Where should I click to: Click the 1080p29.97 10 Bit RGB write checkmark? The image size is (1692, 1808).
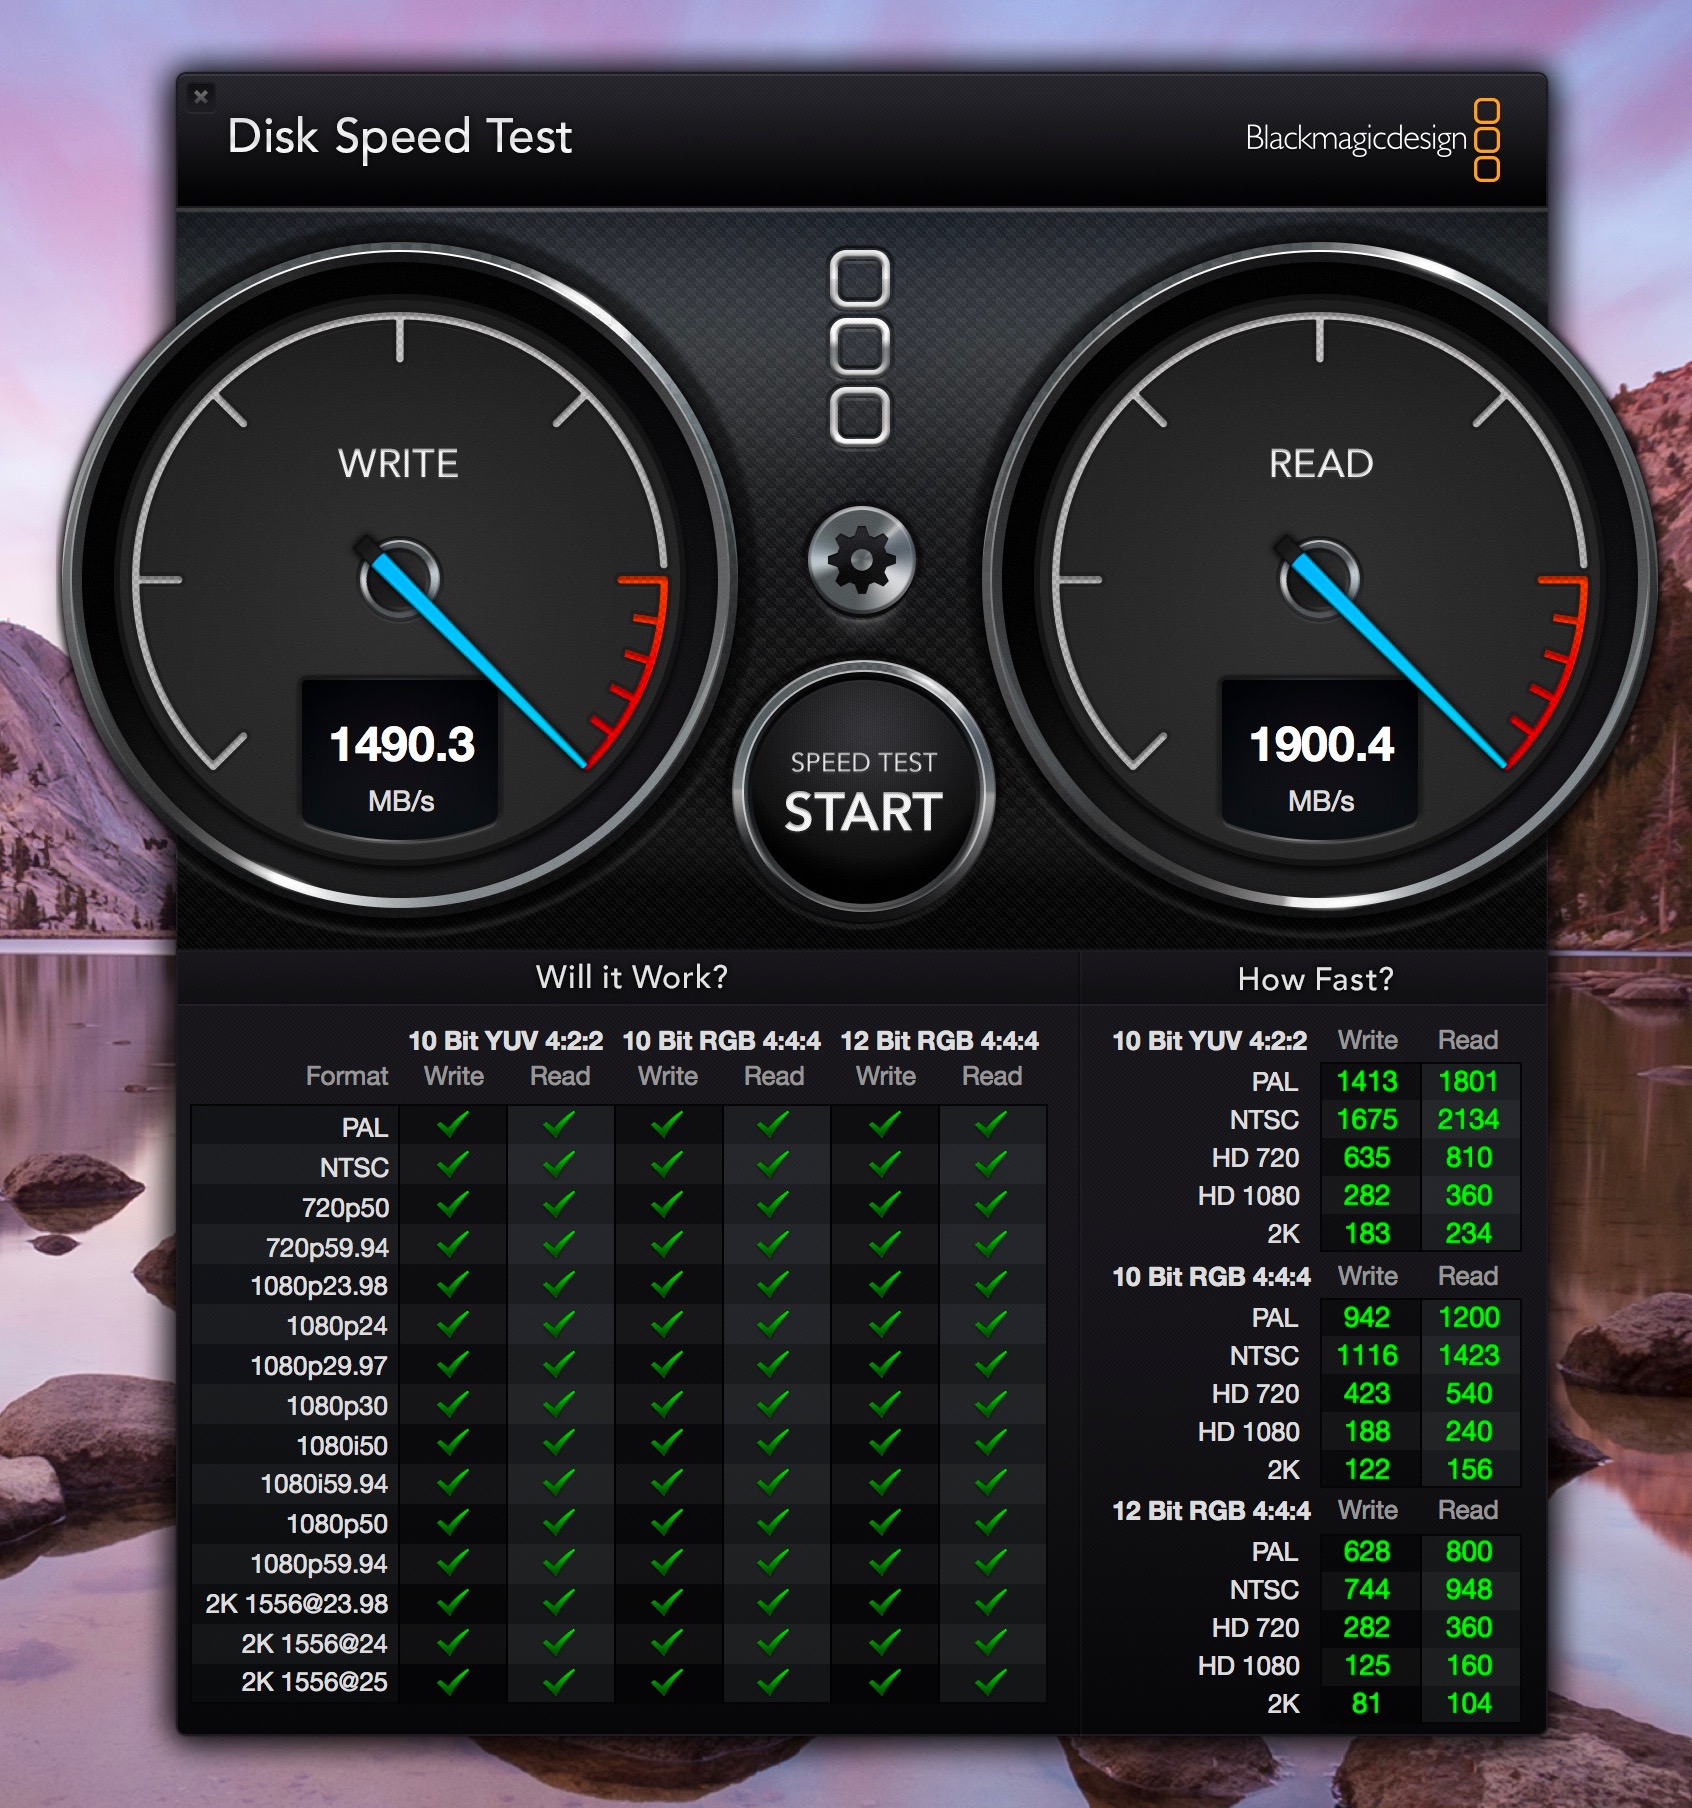click(x=667, y=1364)
